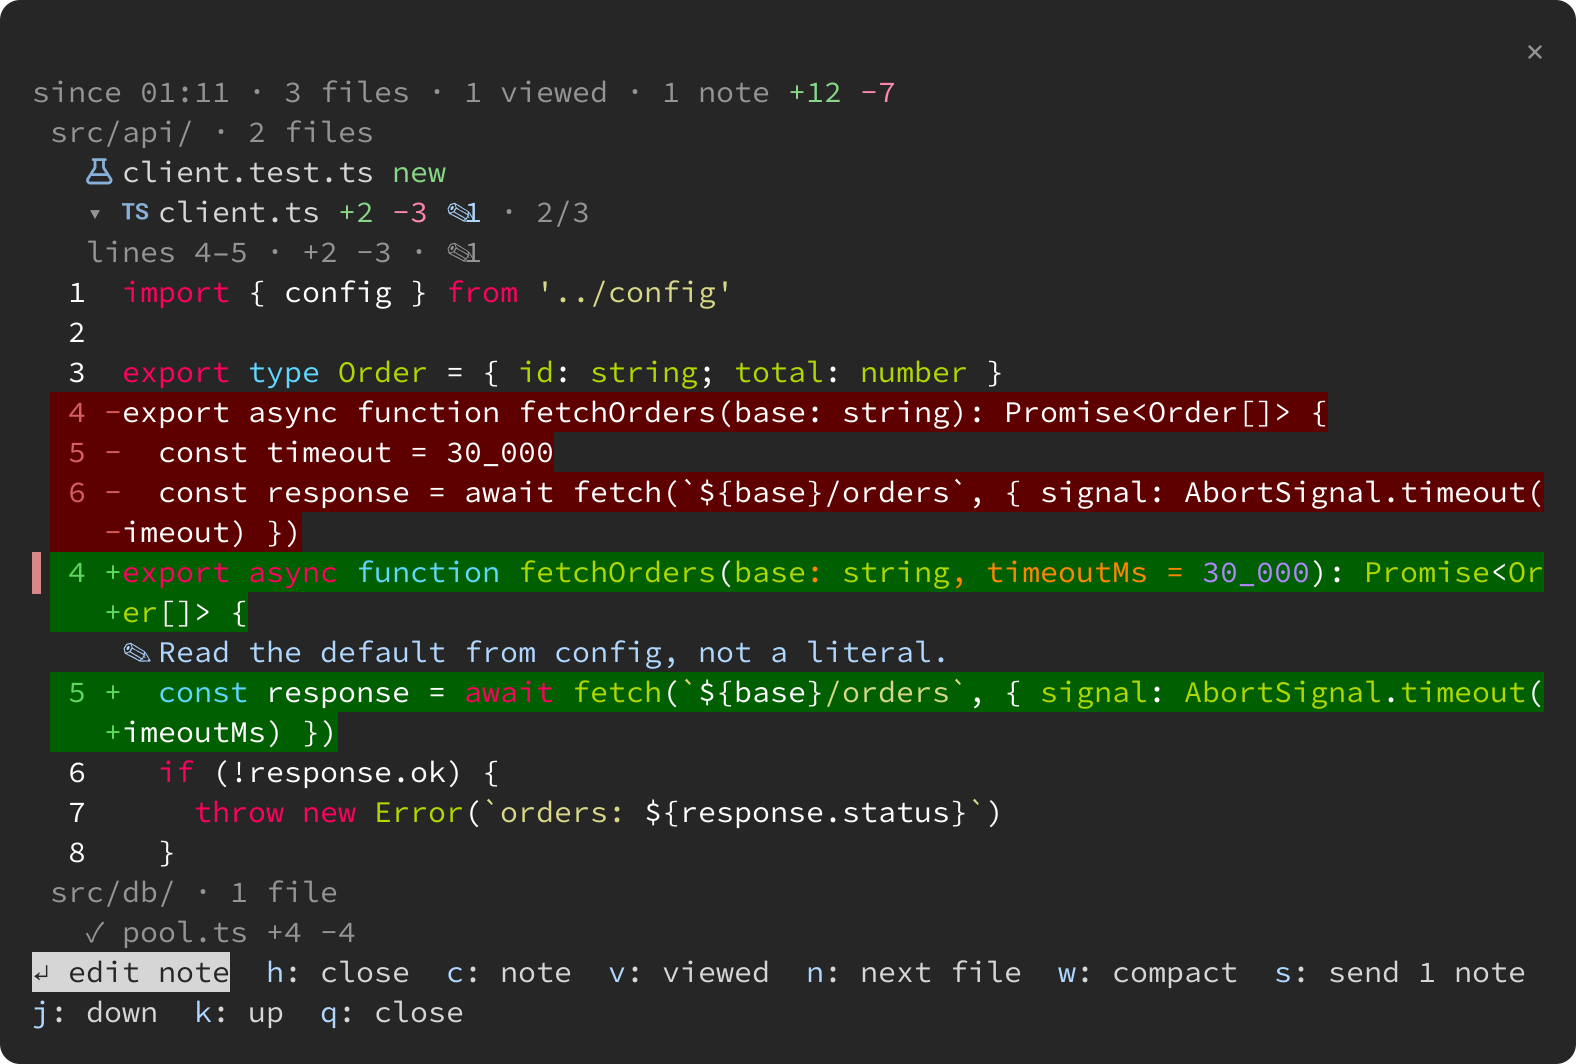The height and width of the screenshot is (1064, 1576).
Task: Click the '-7' deletions count in summary
Action: point(878,92)
